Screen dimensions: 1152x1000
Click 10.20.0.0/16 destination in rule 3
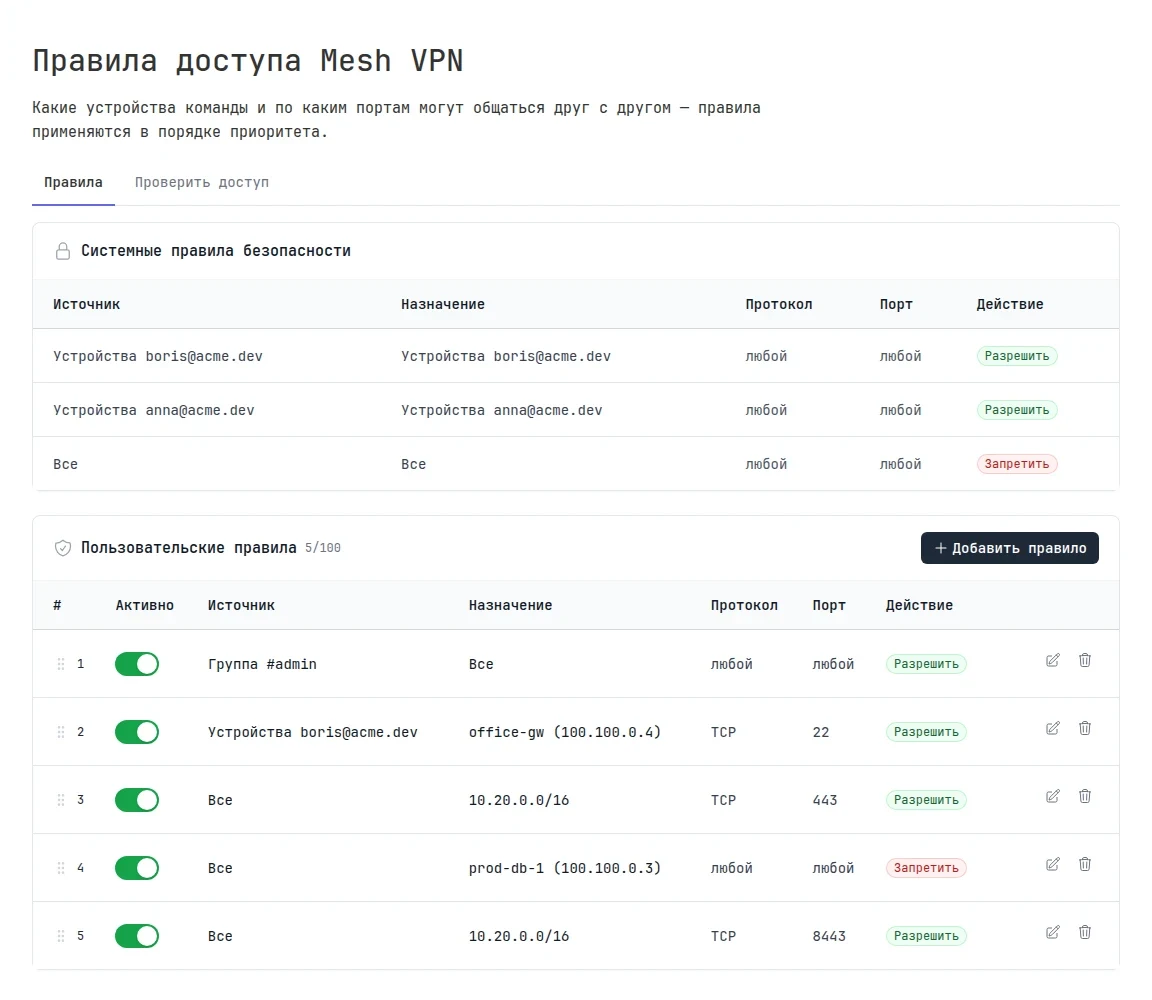pyautogui.click(x=519, y=799)
